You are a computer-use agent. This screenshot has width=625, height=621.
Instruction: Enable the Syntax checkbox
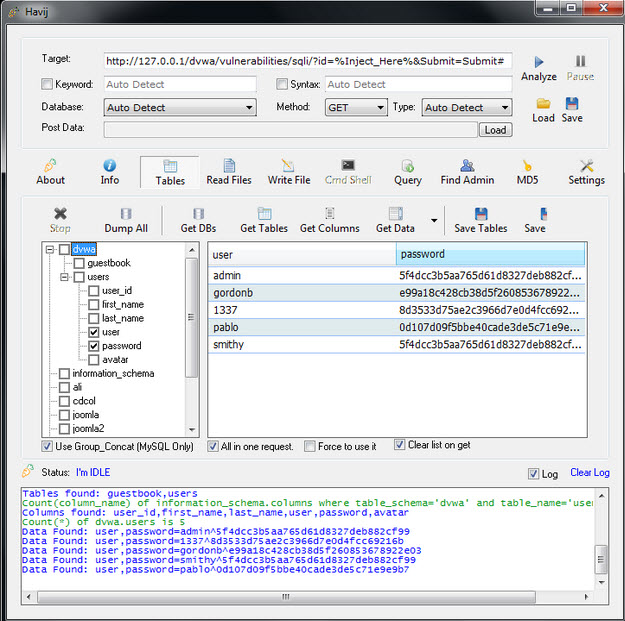(282, 84)
